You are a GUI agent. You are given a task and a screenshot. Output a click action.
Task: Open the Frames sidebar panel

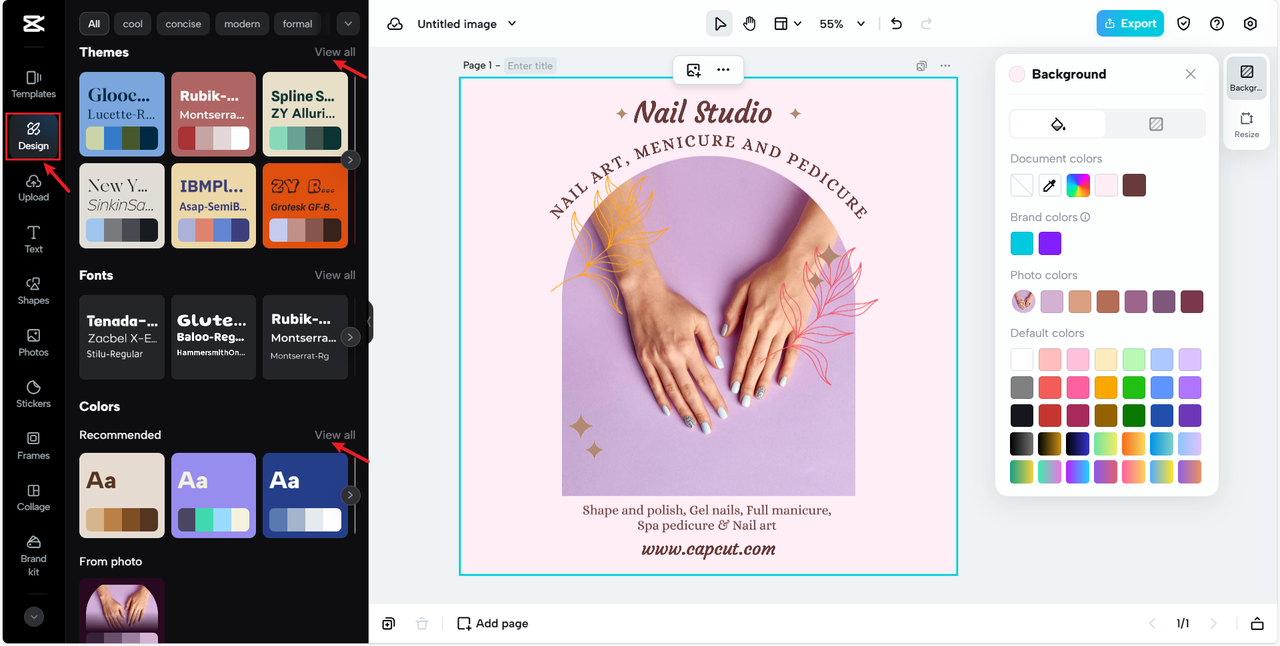(x=33, y=446)
